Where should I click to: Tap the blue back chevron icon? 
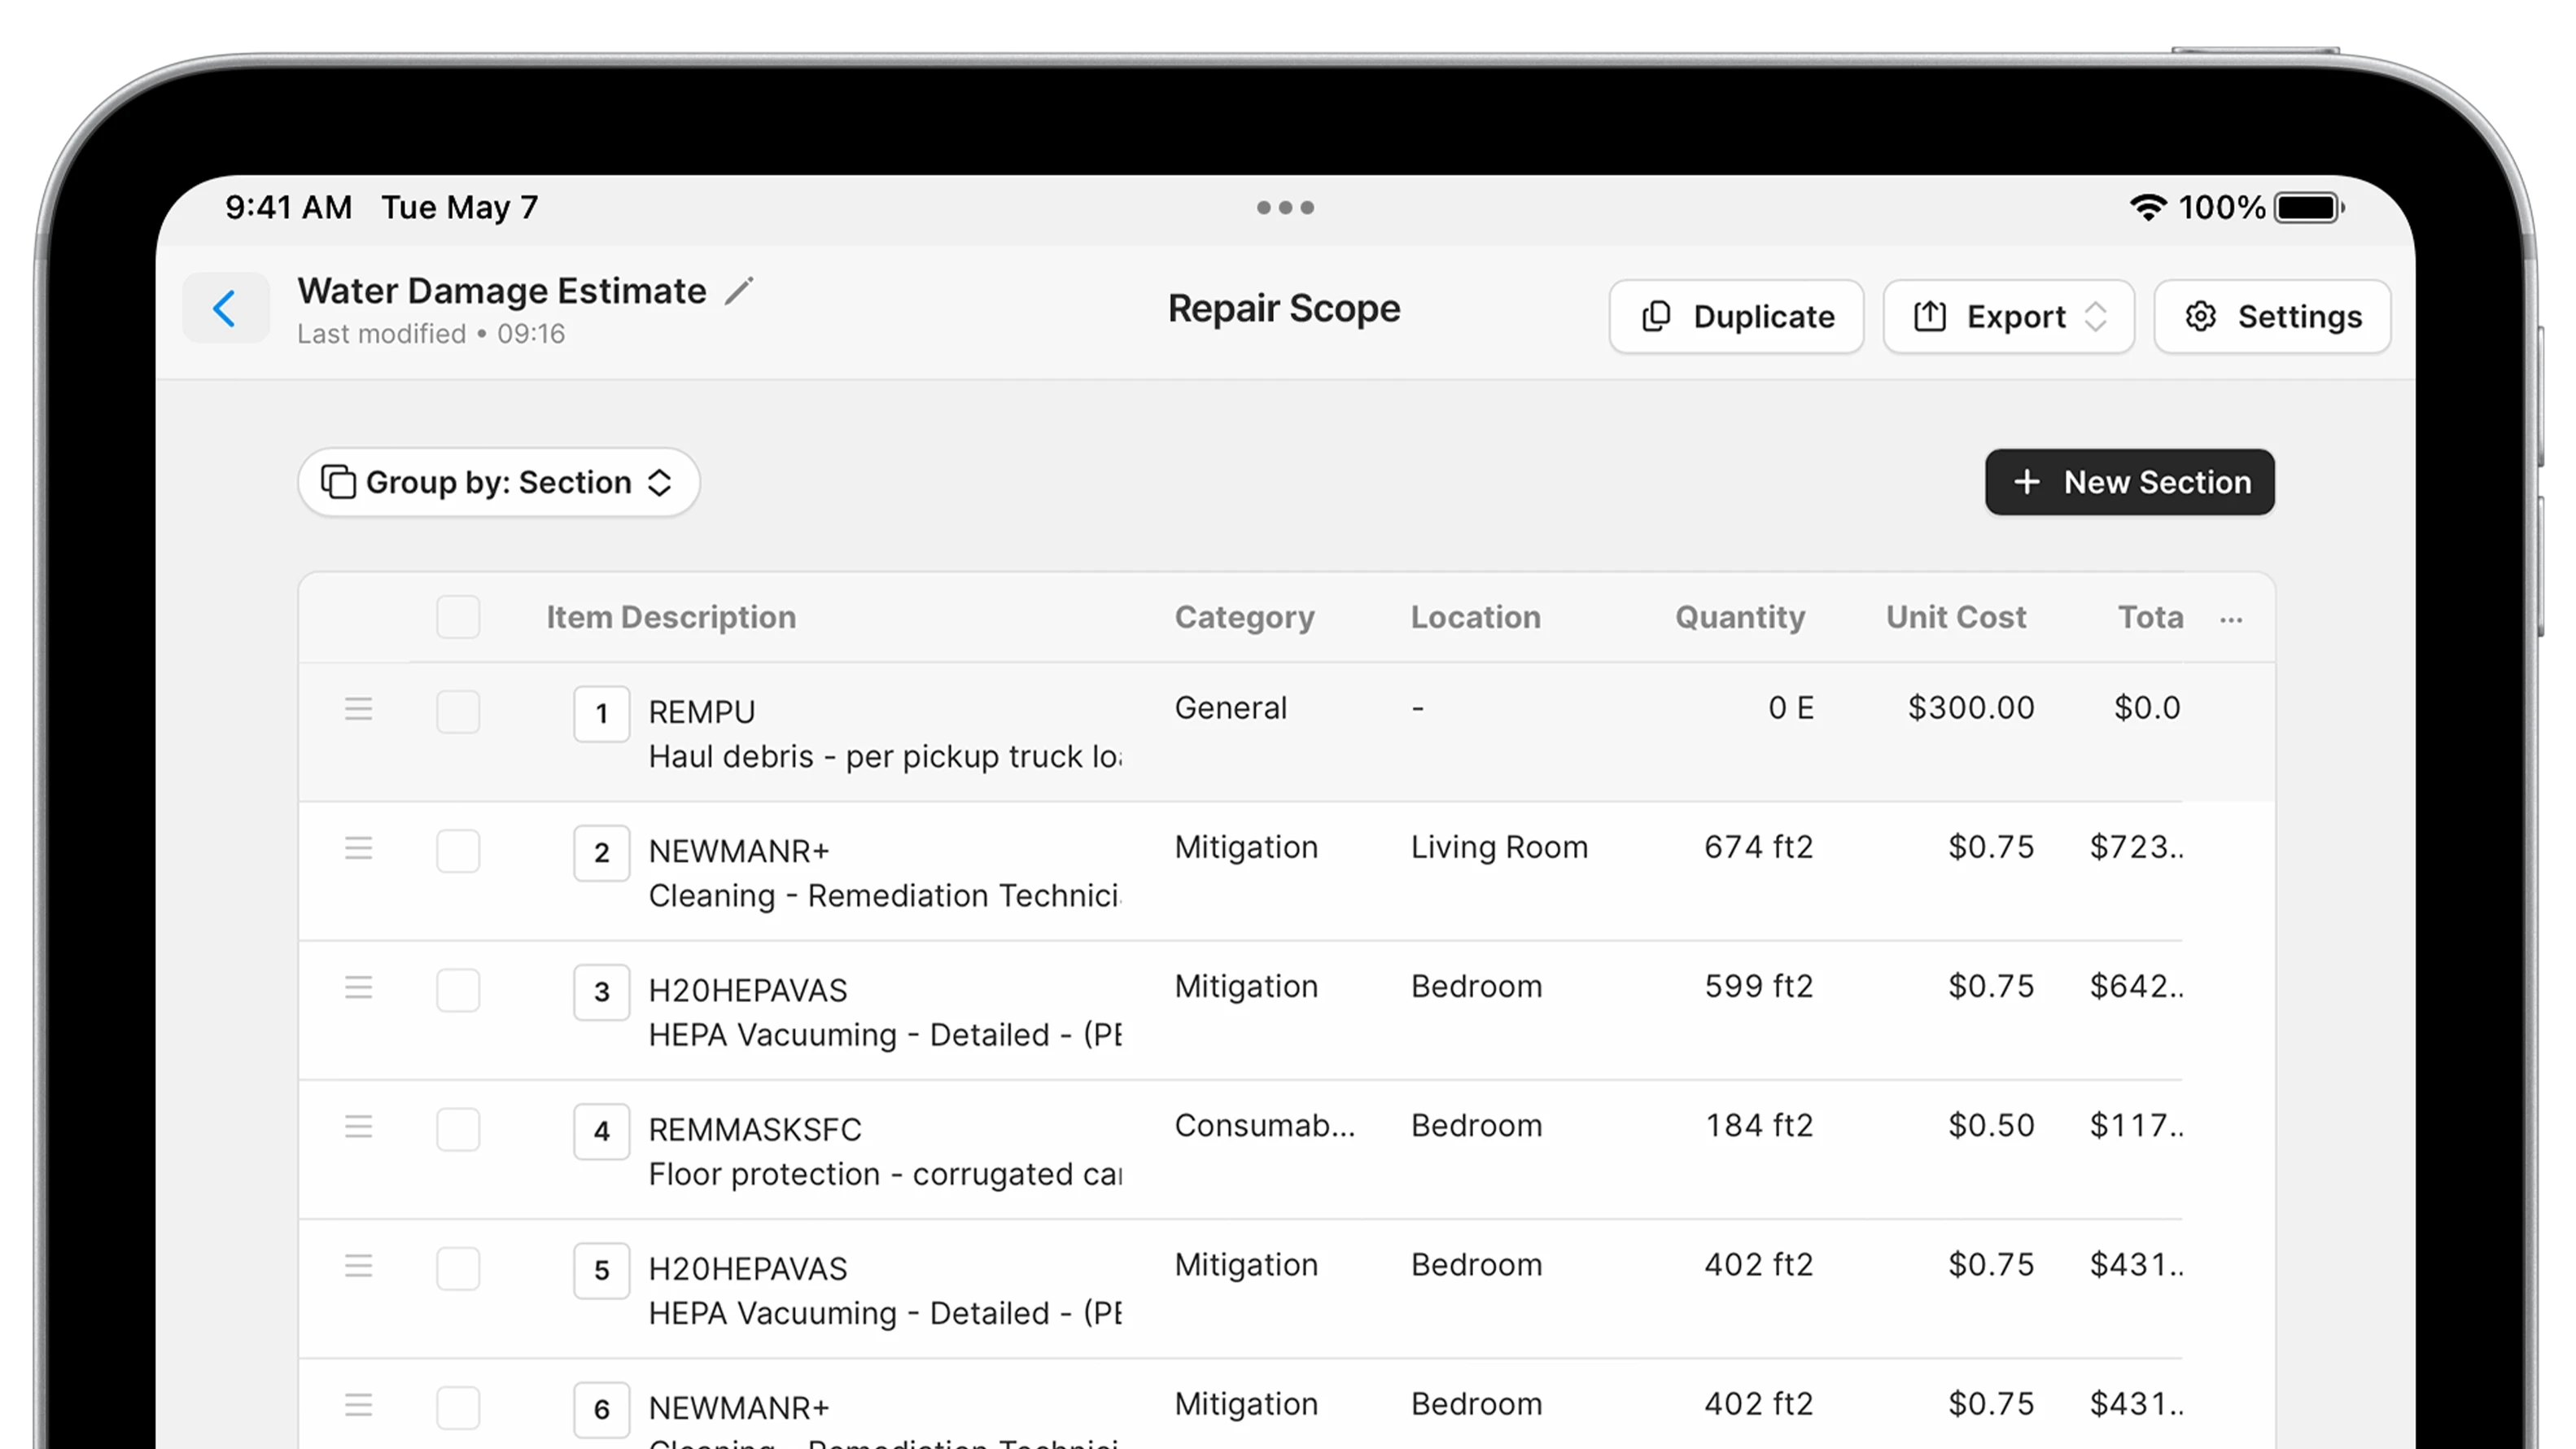pyautogui.click(x=225, y=308)
